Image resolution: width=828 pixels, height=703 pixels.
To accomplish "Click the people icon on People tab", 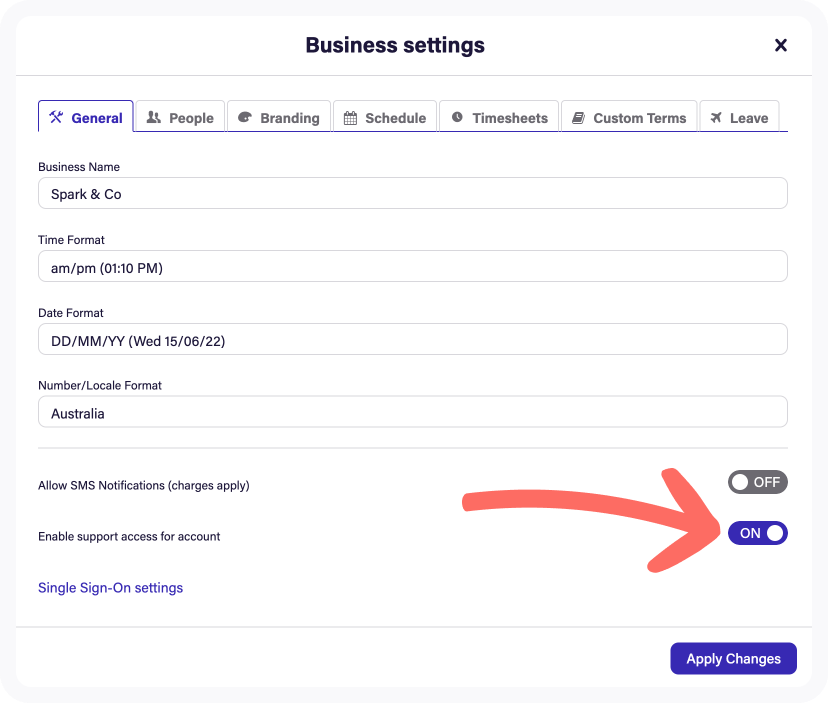I will click(x=154, y=117).
